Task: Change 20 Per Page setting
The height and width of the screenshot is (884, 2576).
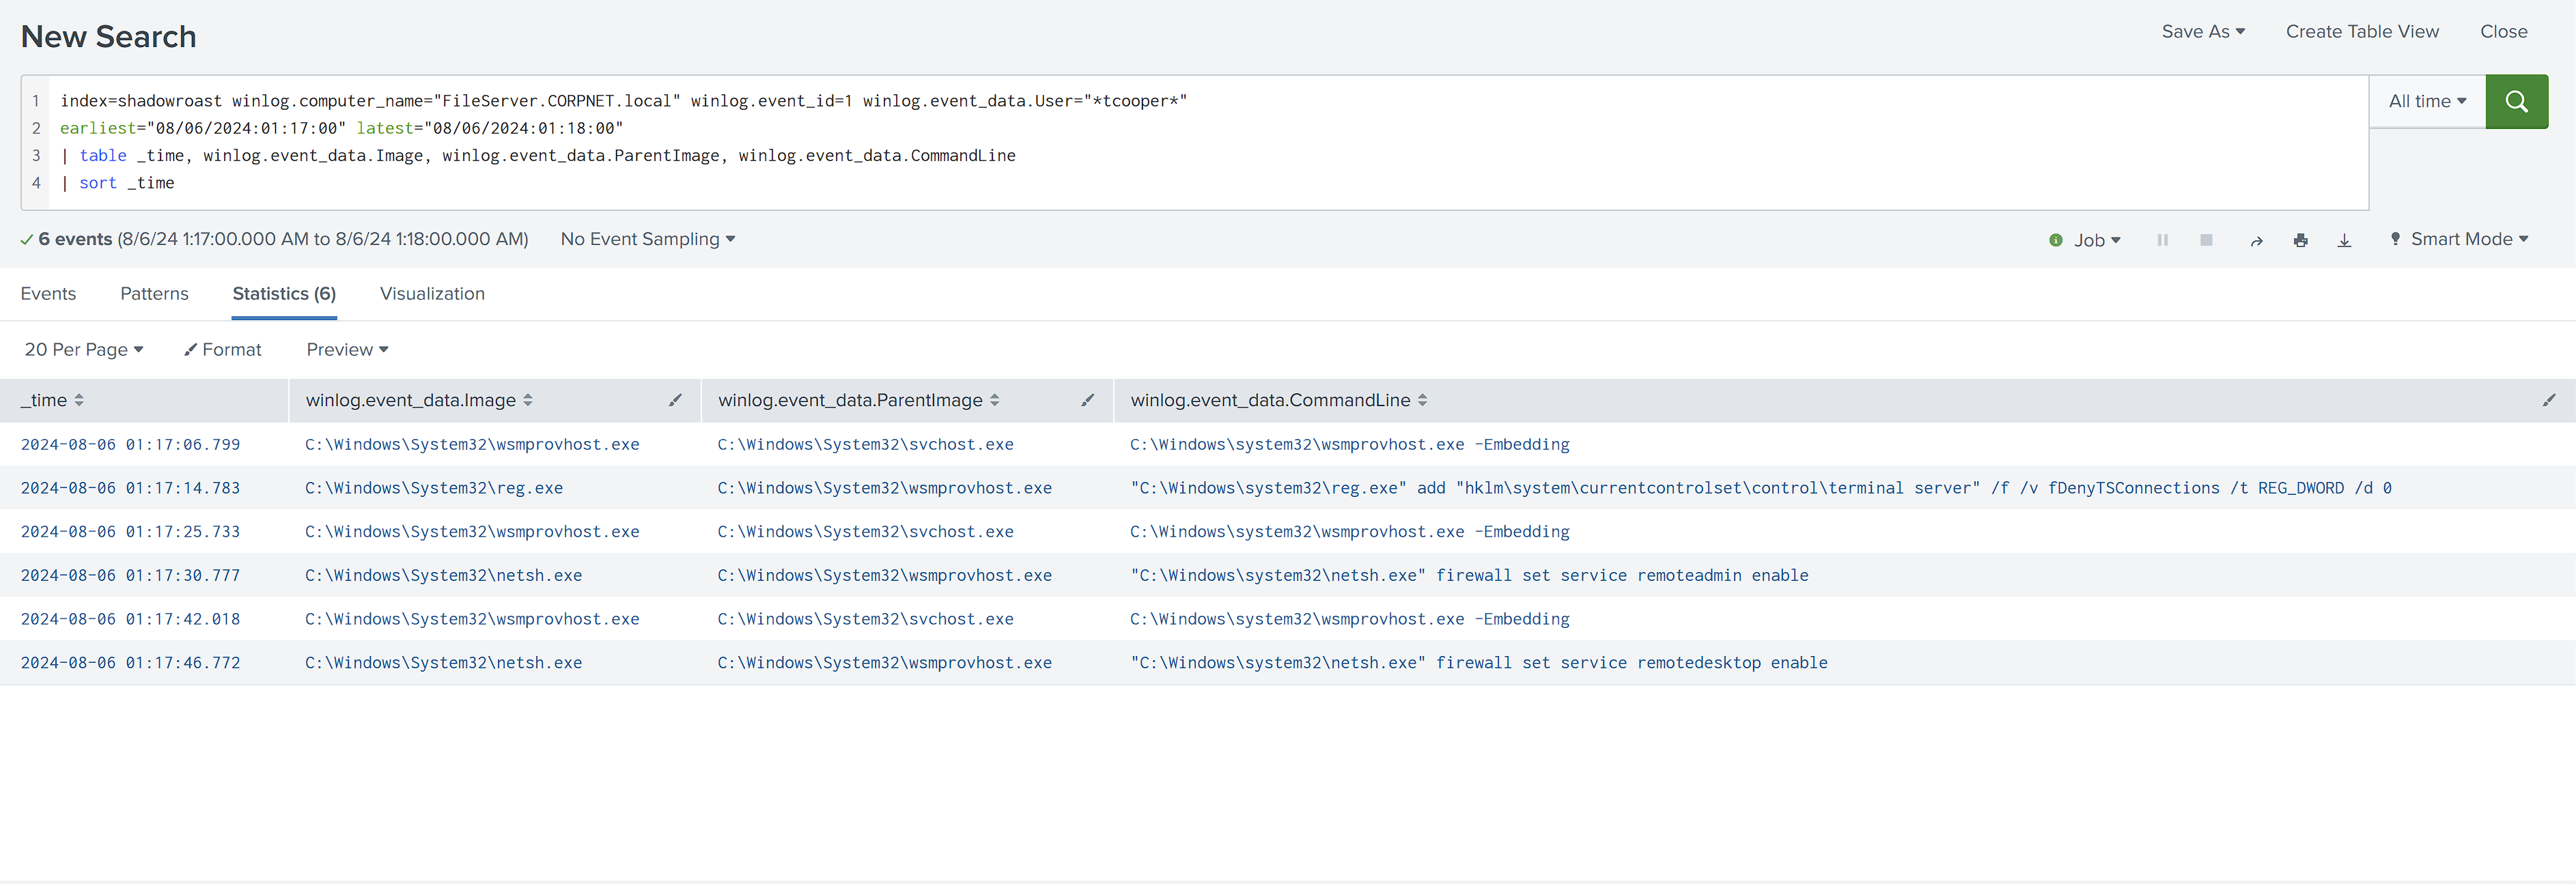Action: point(84,350)
